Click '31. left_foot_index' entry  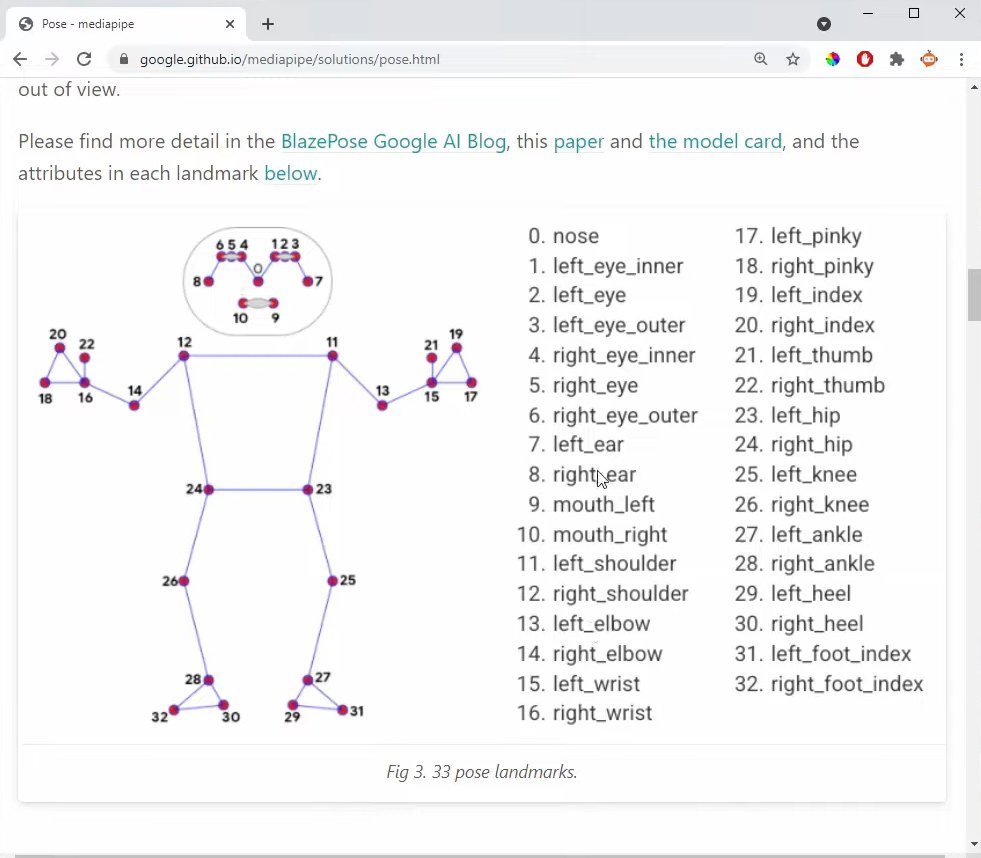point(823,654)
